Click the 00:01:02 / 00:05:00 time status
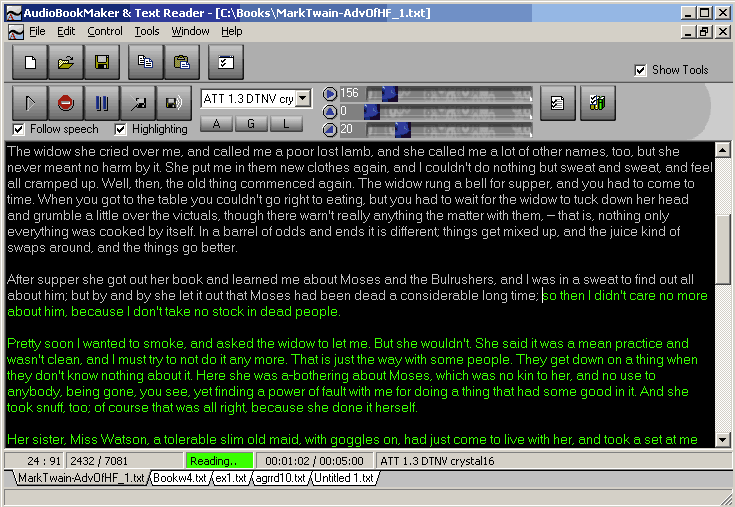735x507 pixels. click(315, 461)
